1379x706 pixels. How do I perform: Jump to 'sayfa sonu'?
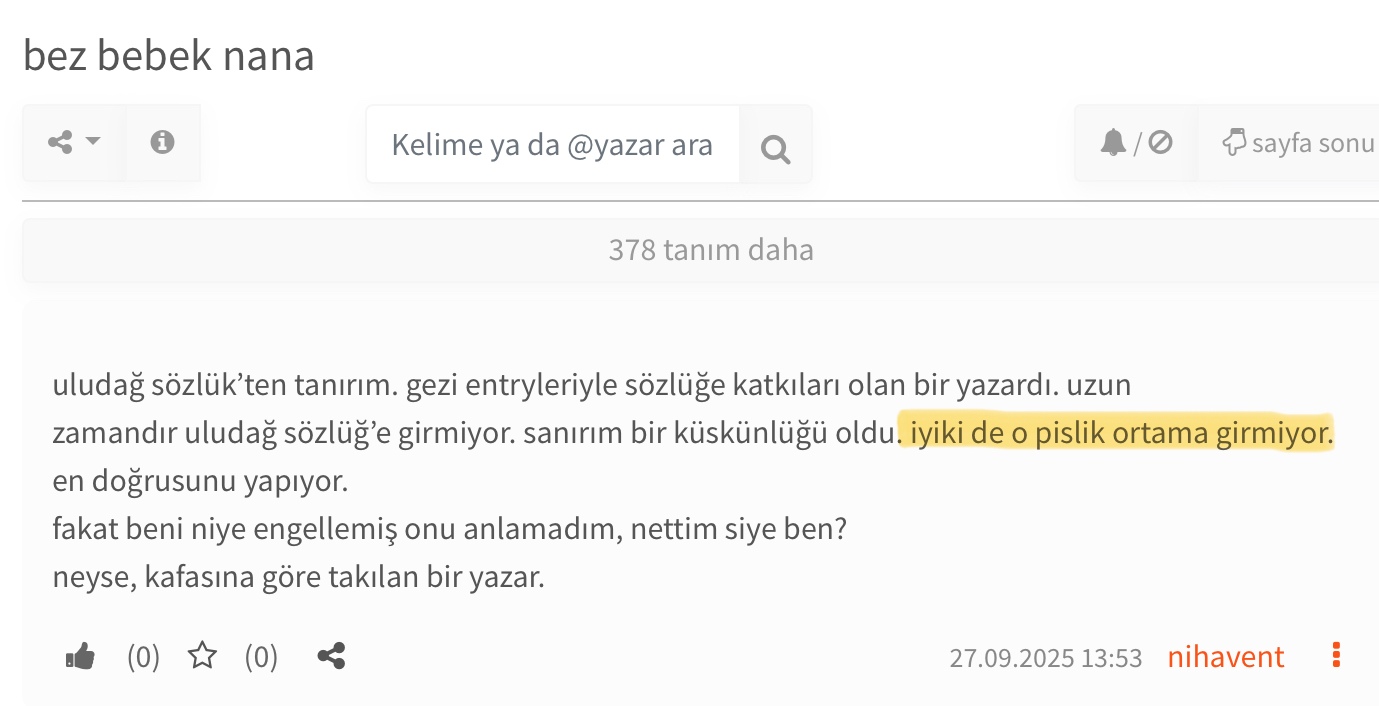click(1298, 144)
